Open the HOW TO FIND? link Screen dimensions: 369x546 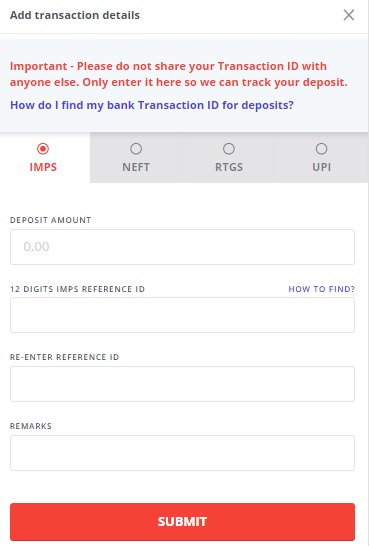[321, 289]
